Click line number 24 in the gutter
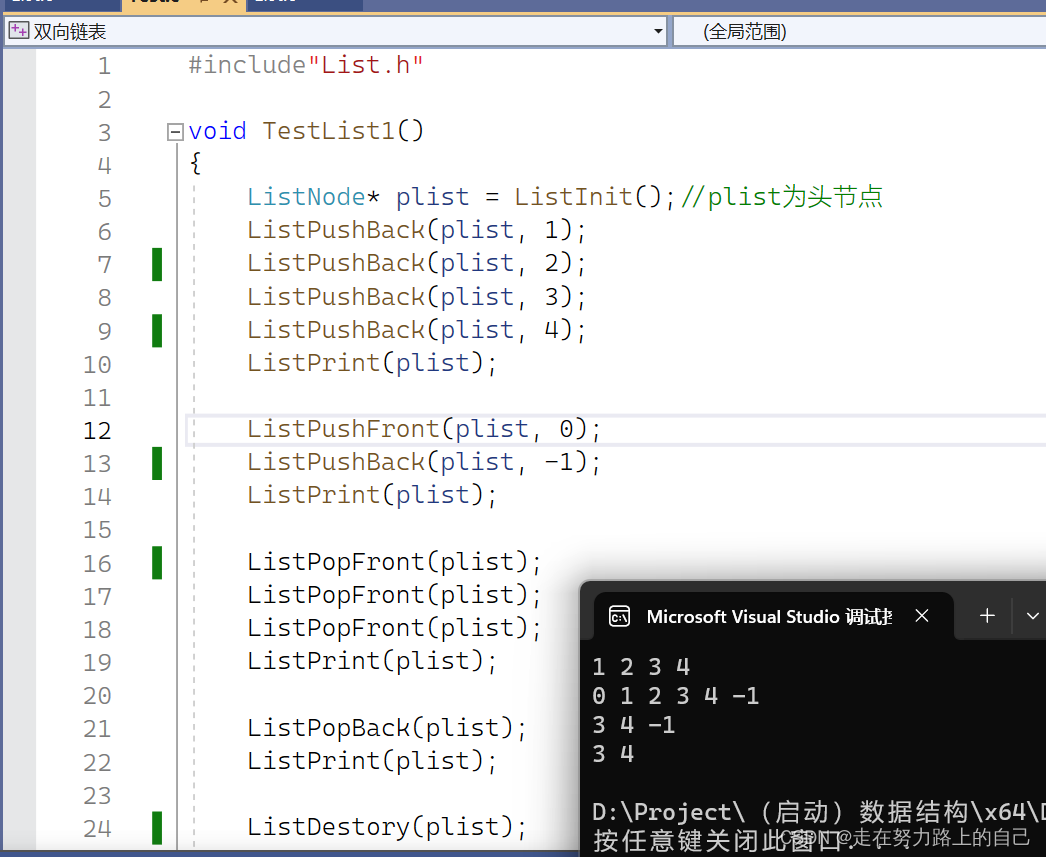Image resolution: width=1046 pixels, height=857 pixels. (97, 828)
